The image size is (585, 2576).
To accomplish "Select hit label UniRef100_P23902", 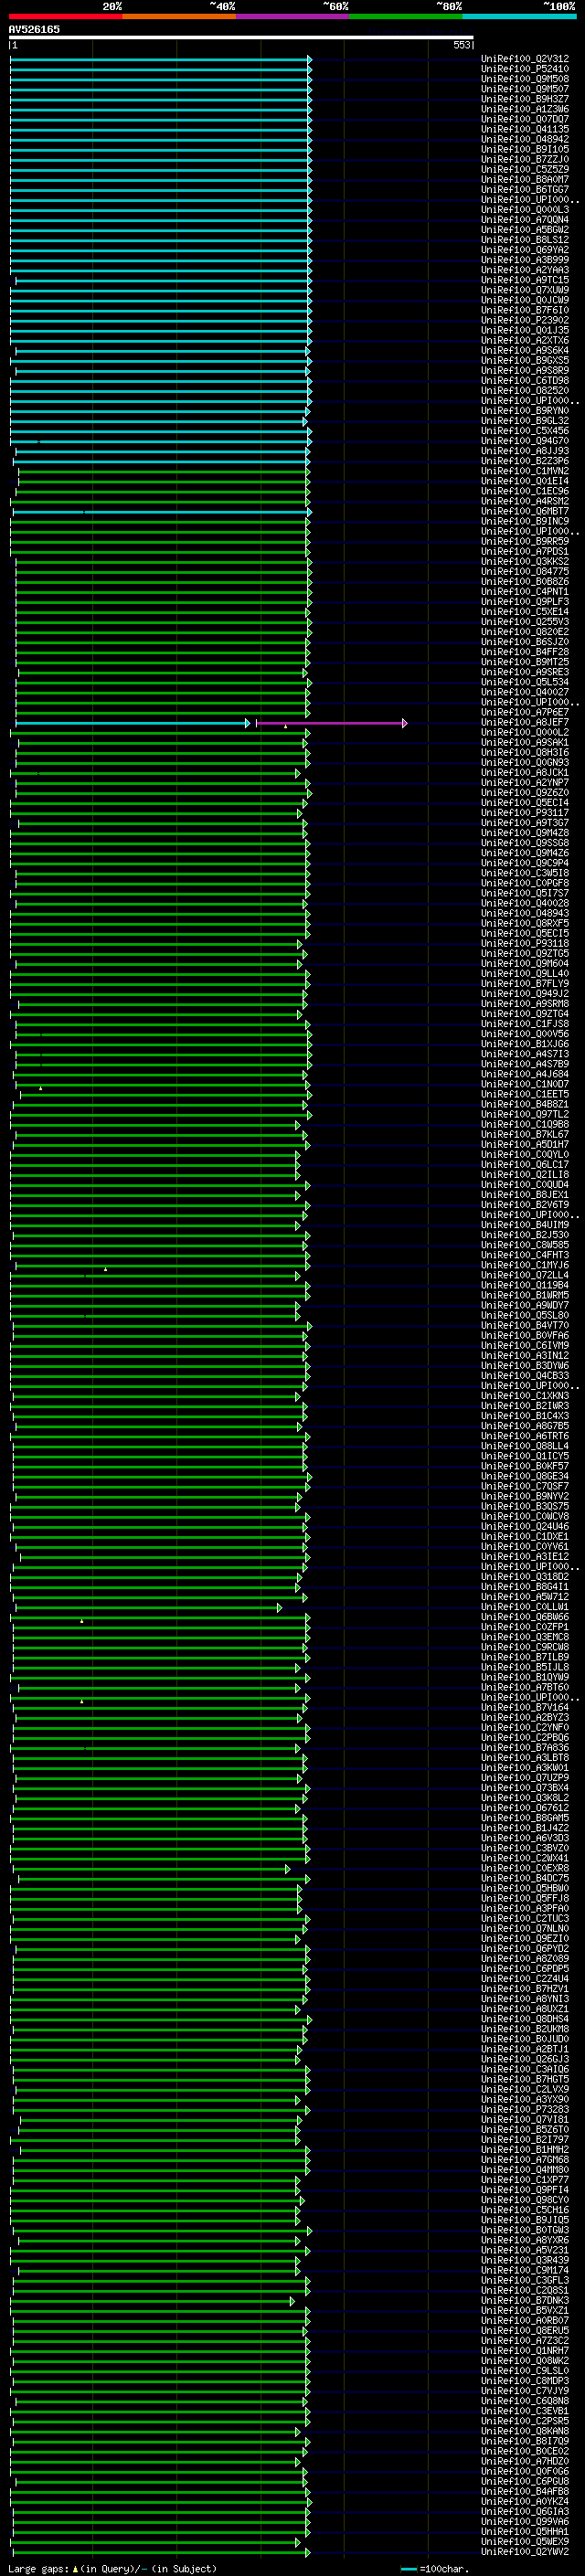I will click(525, 320).
